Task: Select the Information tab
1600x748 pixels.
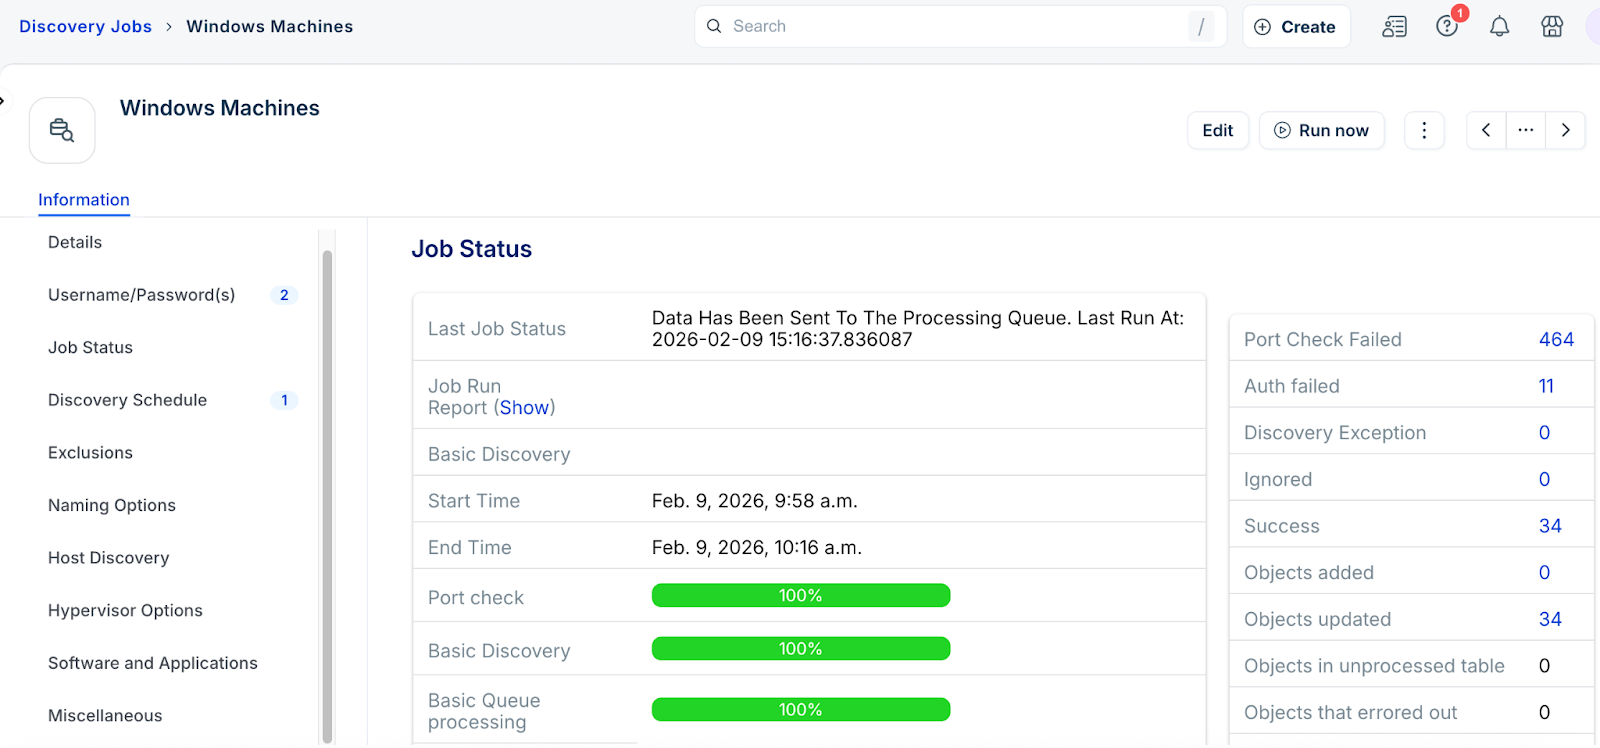Action: [84, 200]
